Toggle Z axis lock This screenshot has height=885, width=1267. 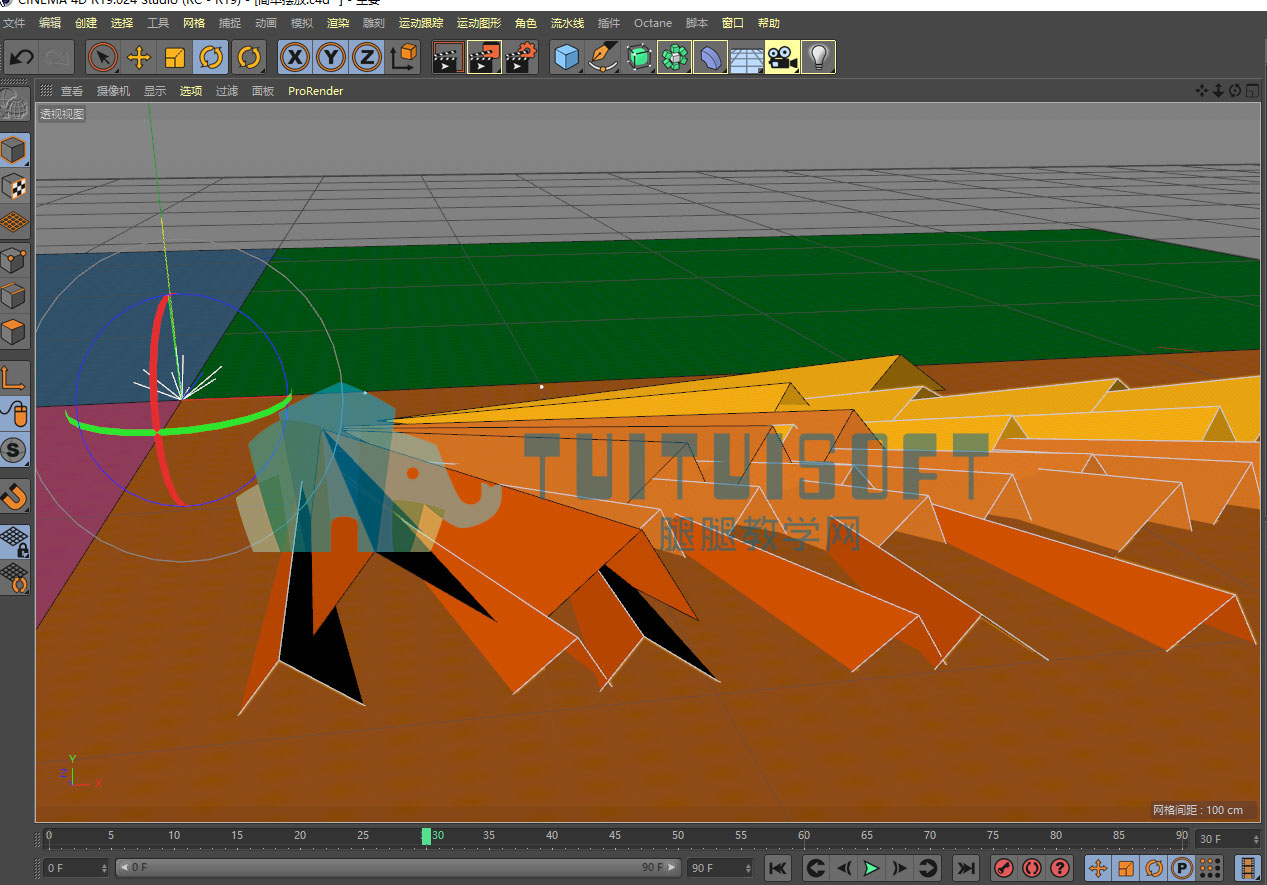[367, 58]
